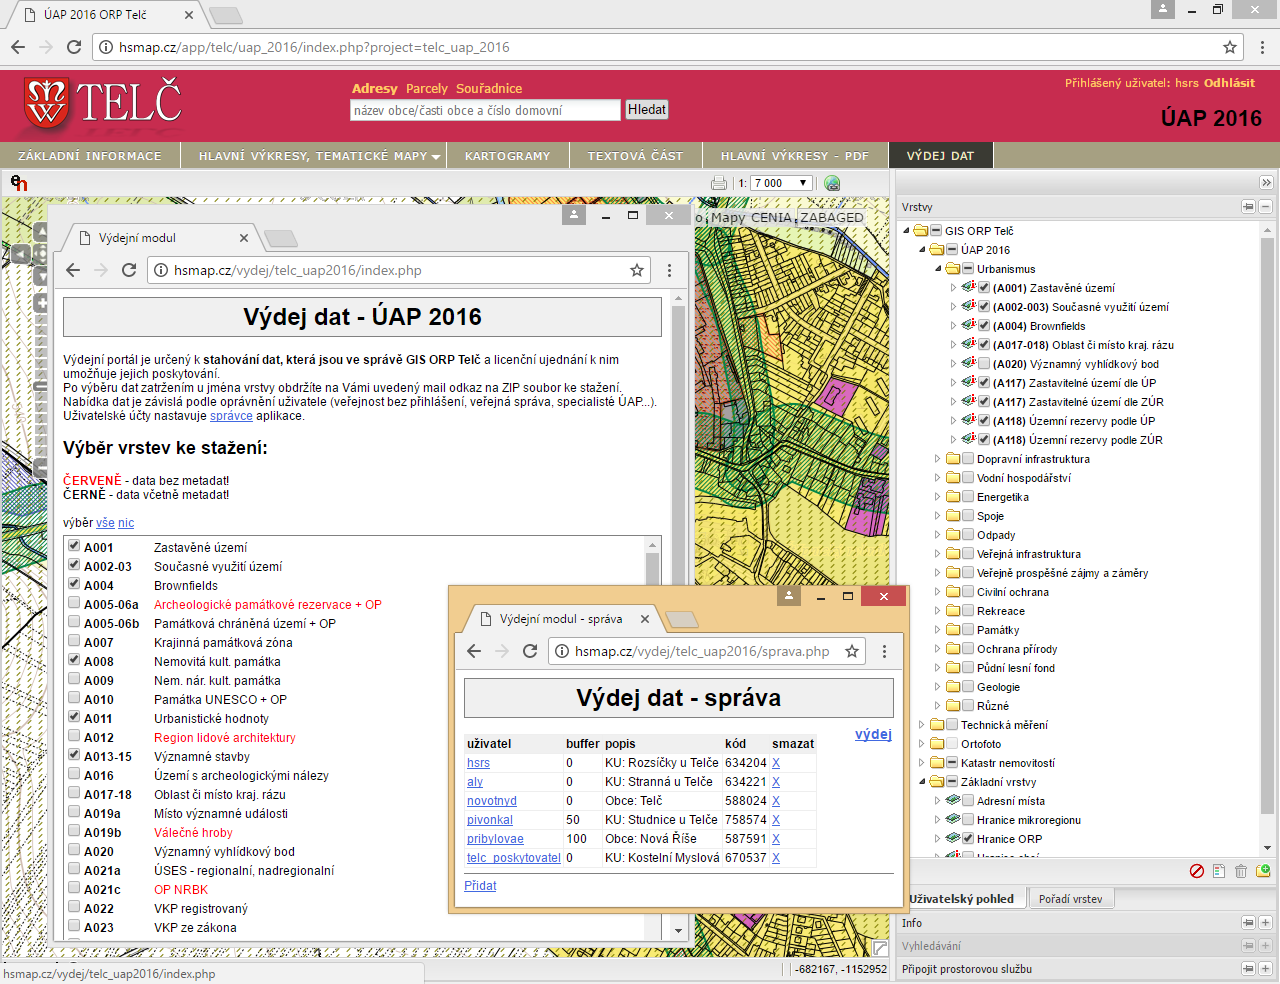Open ZÁKLADNÍ INFORMACE menu item
Image resolution: width=1280 pixels, height=984 pixels.
(x=90, y=156)
